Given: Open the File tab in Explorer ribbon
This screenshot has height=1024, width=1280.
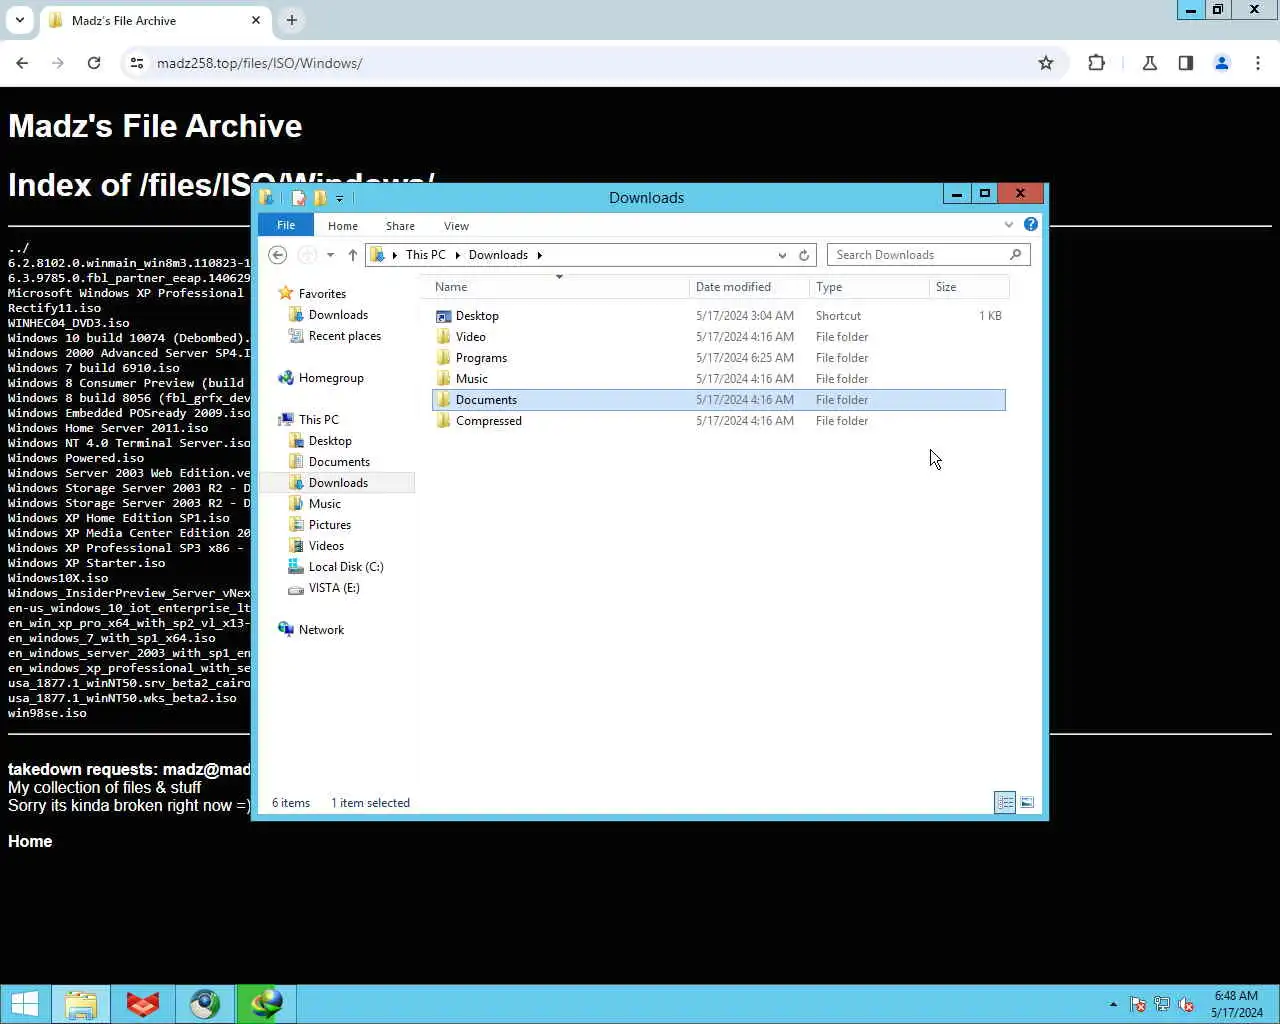Looking at the screenshot, I should 286,225.
